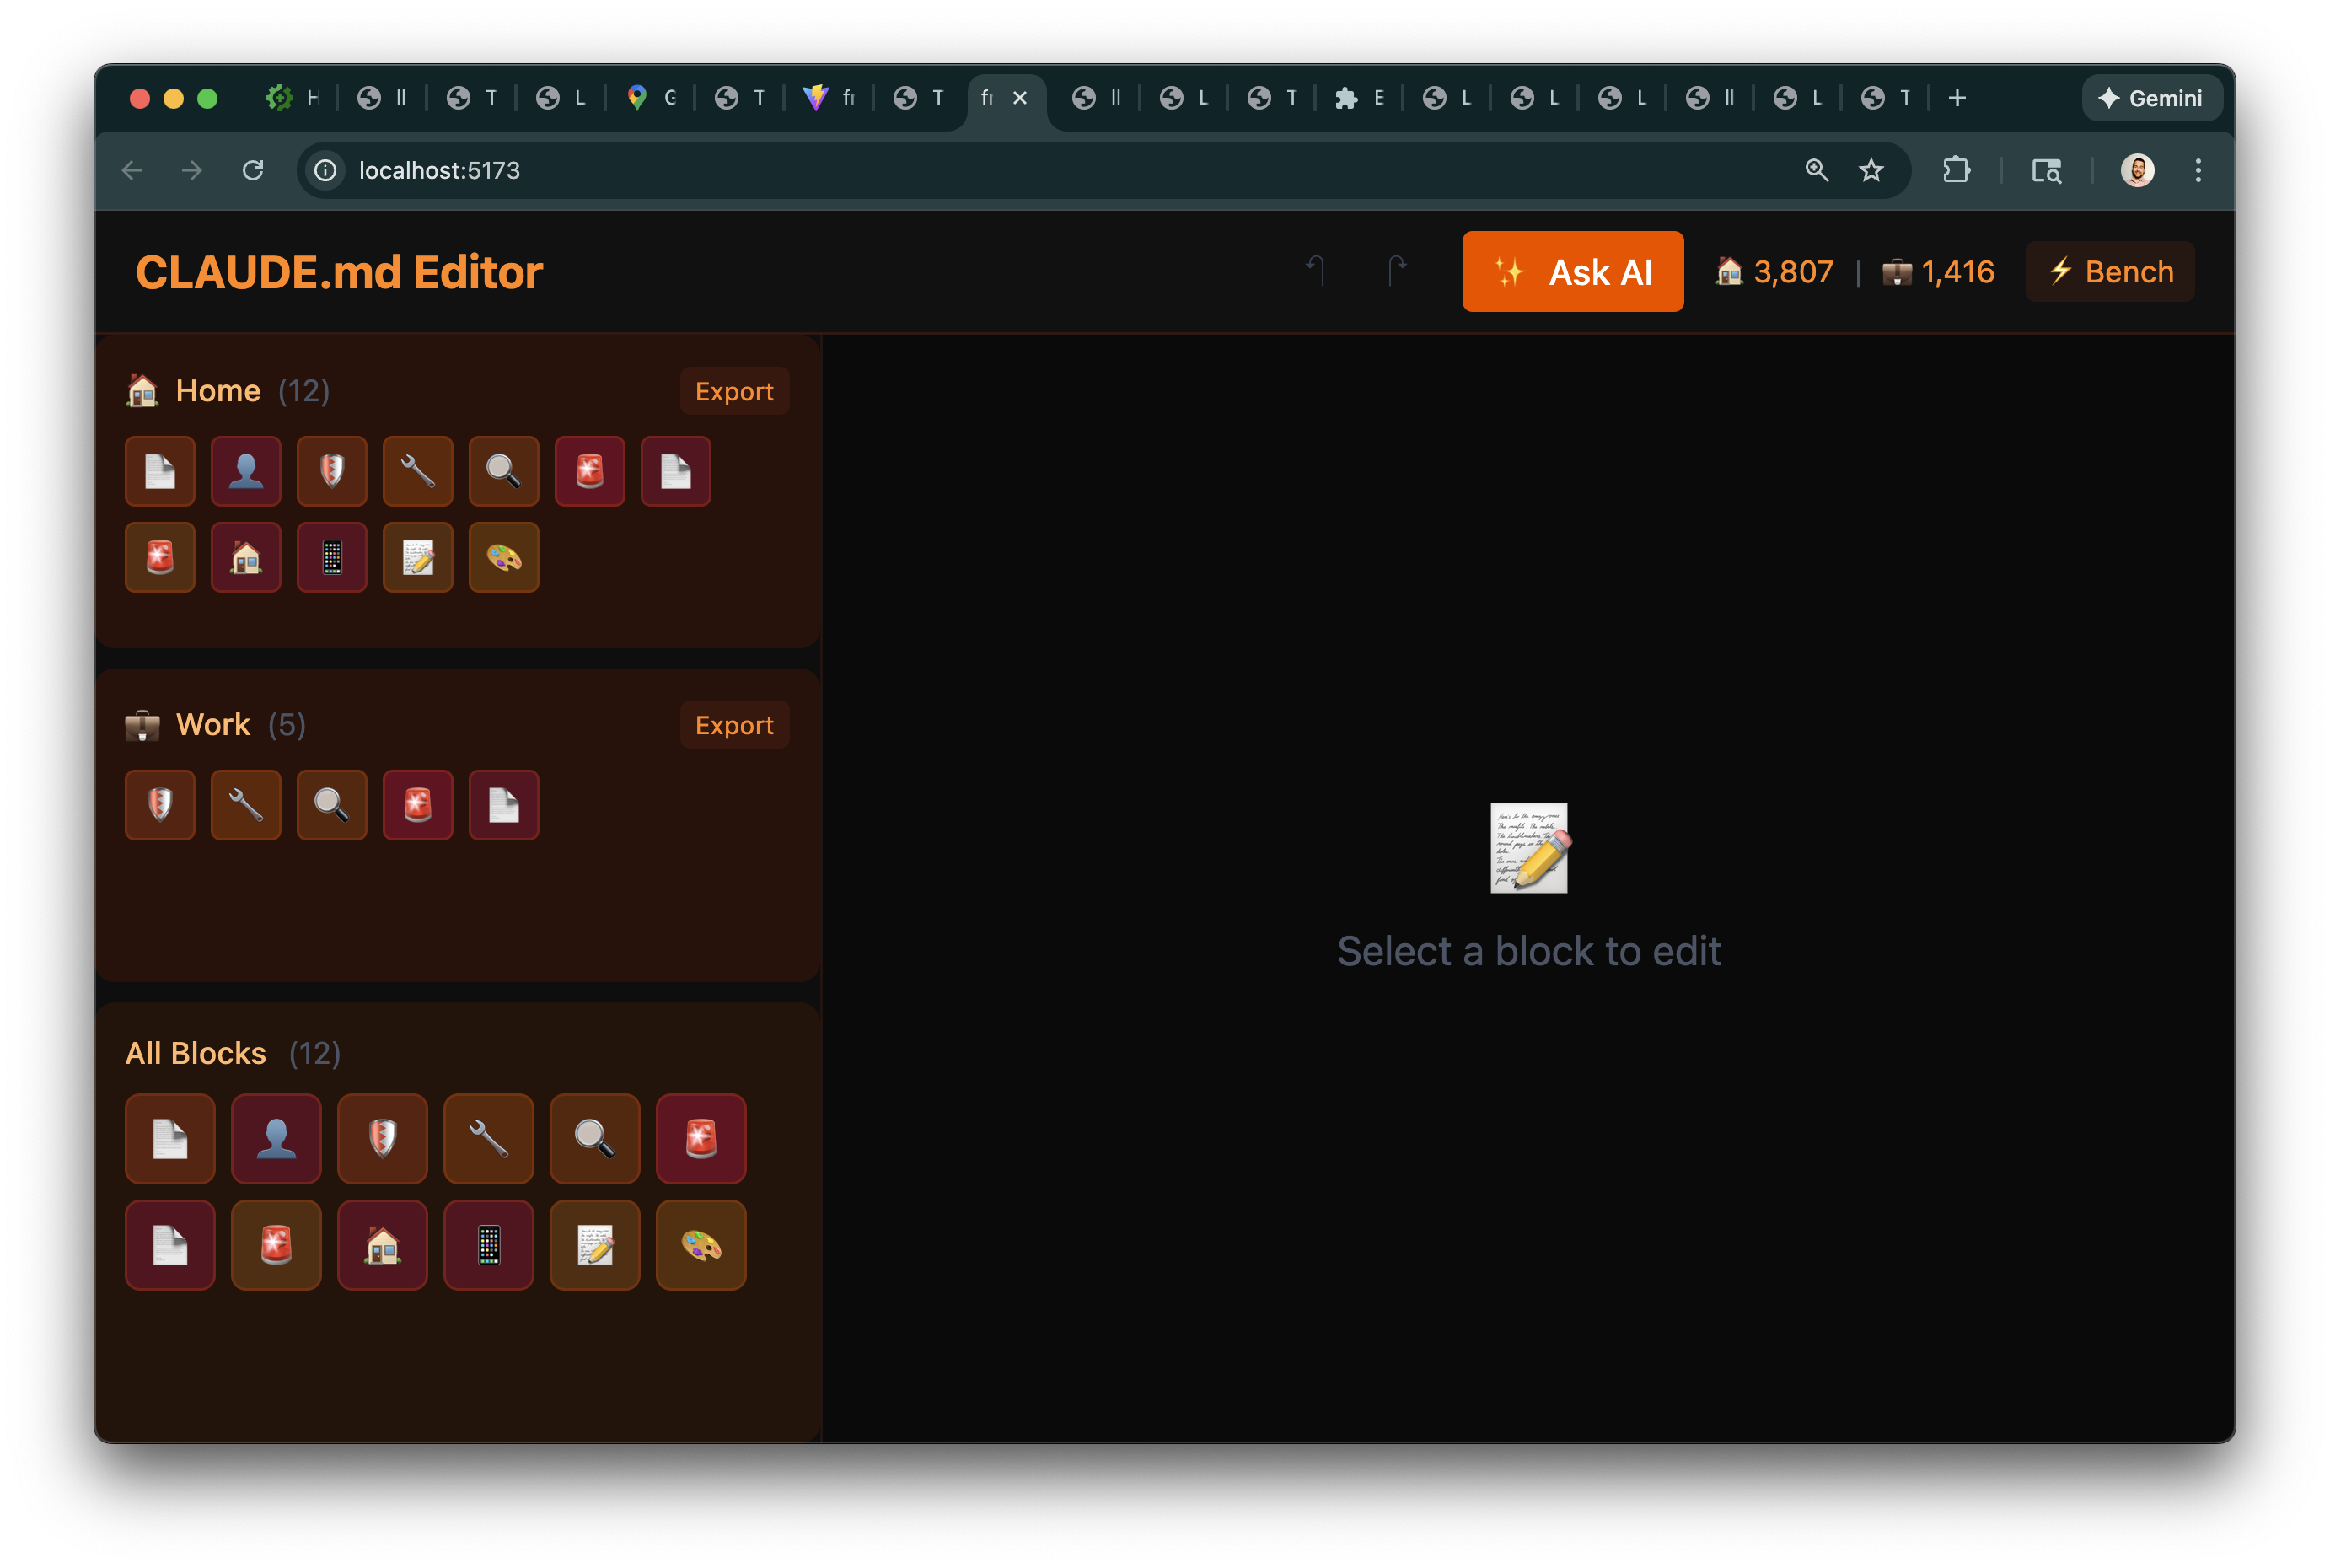The width and height of the screenshot is (2330, 1568).
Task: Open the Bench view
Action: [2108, 271]
